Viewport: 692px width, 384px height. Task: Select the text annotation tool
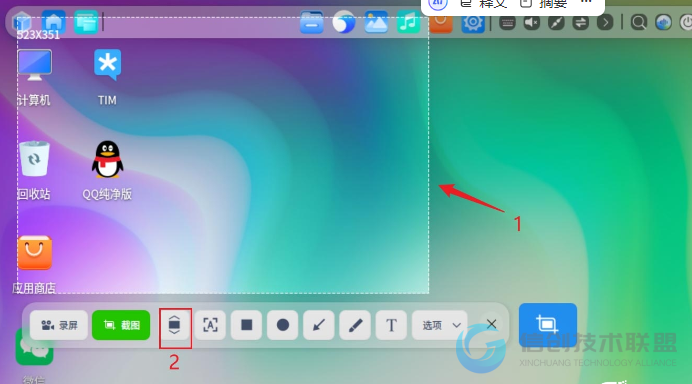click(391, 325)
